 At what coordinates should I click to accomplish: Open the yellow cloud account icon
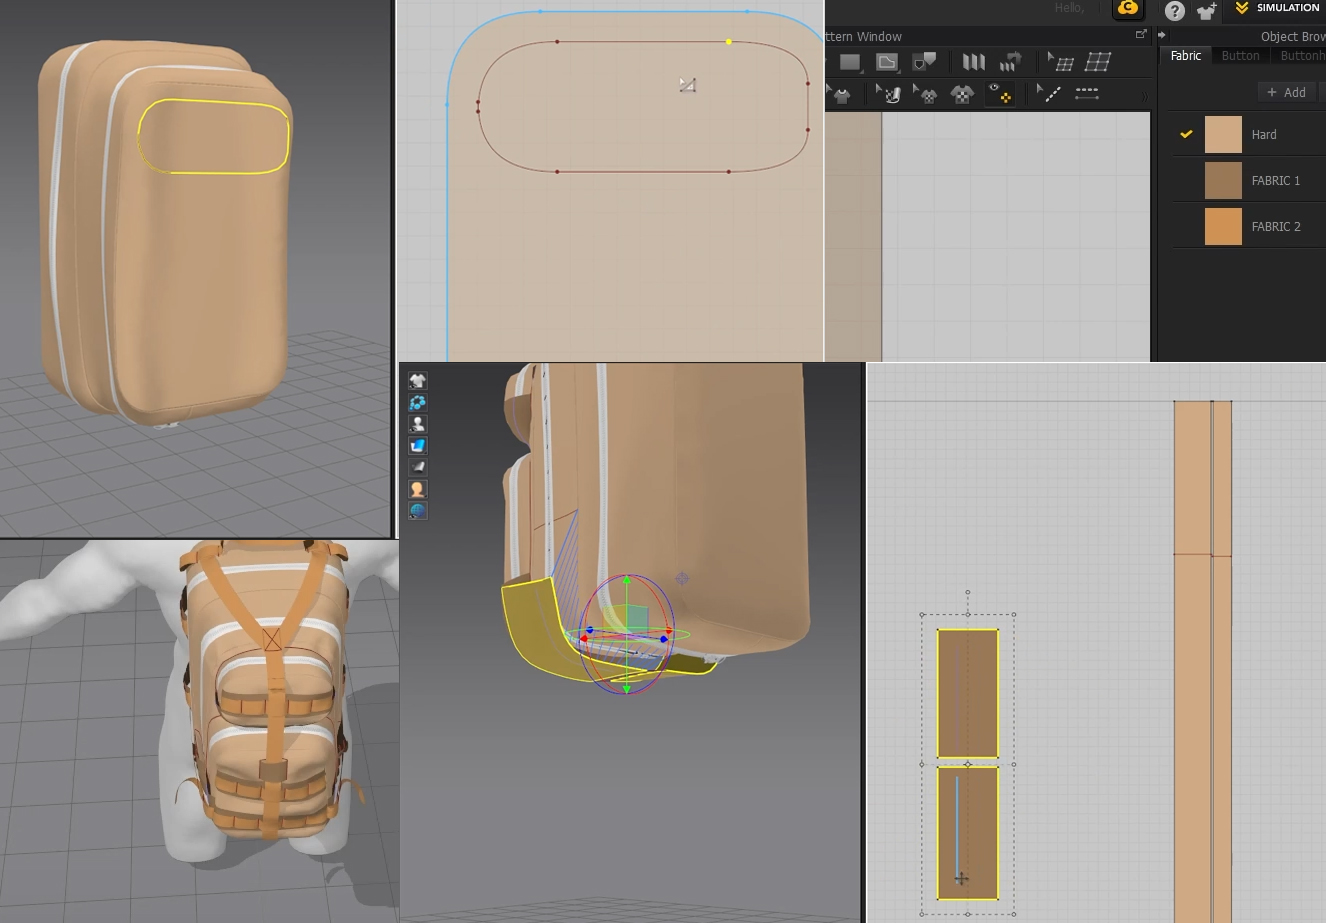(x=1128, y=9)
